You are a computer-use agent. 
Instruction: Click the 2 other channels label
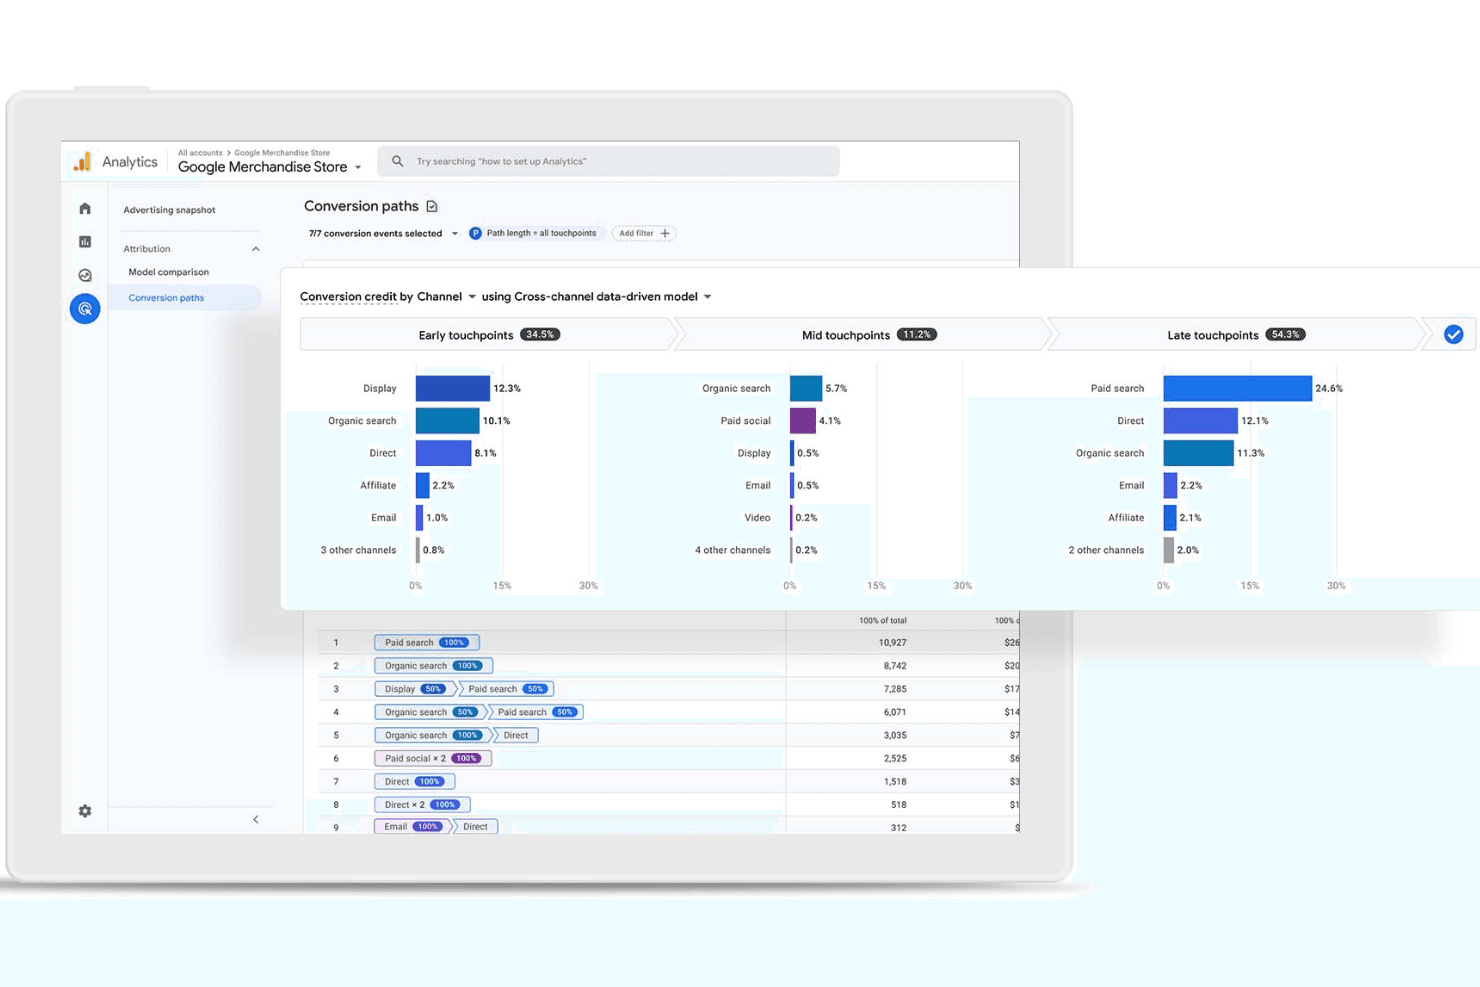pyautogui.click(x=1106, y=550)
